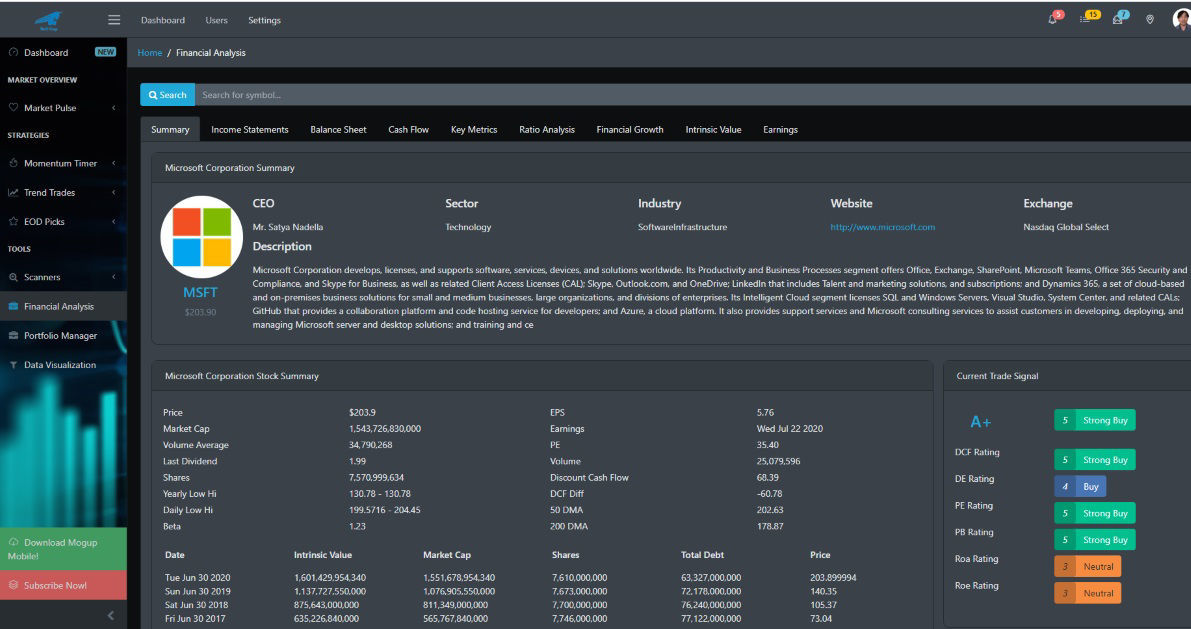This screenshot has height=629, width=1191.
Task: Click the Total Debt column header
Action: [703, 555]
